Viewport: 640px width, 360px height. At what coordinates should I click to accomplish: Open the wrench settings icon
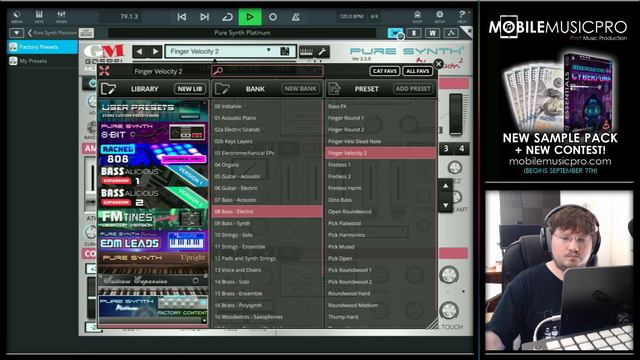tap(322, 51)
